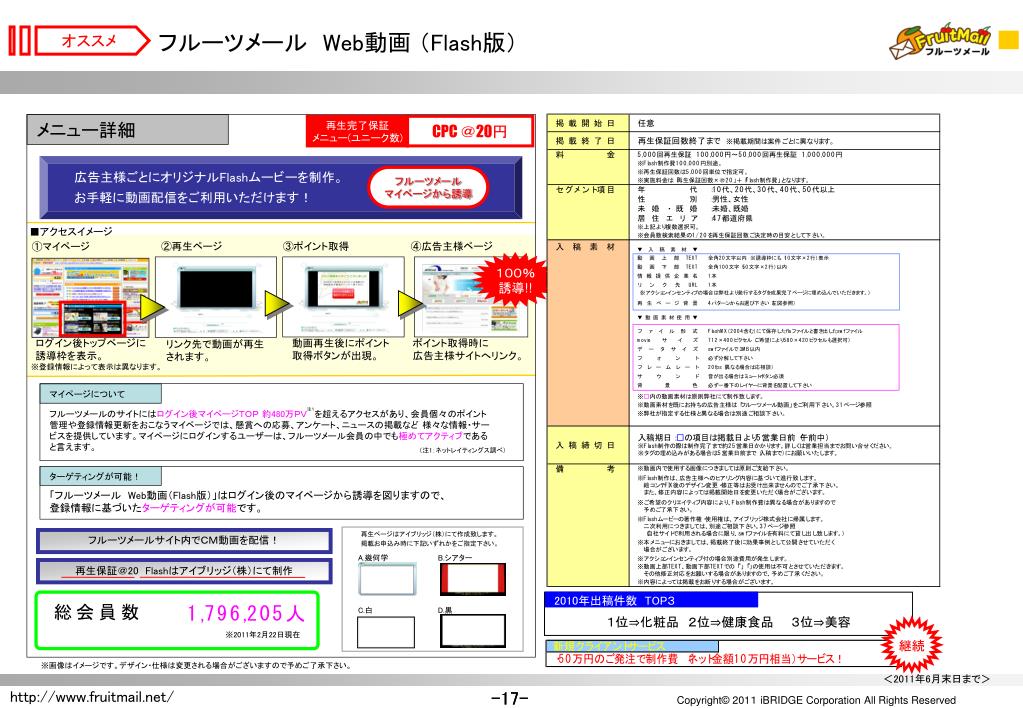This screenshot has width=1023, height=708.
Task: Click the yellow arrow after the ポイント取得 thumbnail
Action: (412, 304)
